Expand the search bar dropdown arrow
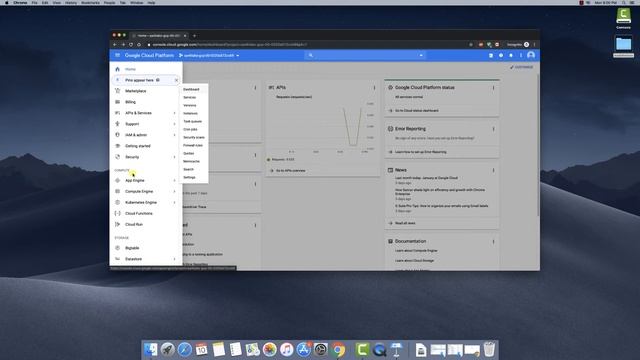The image size is (640, 360). pyautogui.click(x=421, y=55)
